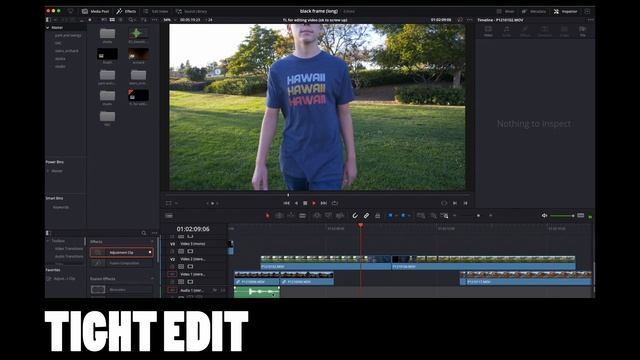Select Video Transitions in Toolbox
The image size is (640, 360).
coord(69,249)
